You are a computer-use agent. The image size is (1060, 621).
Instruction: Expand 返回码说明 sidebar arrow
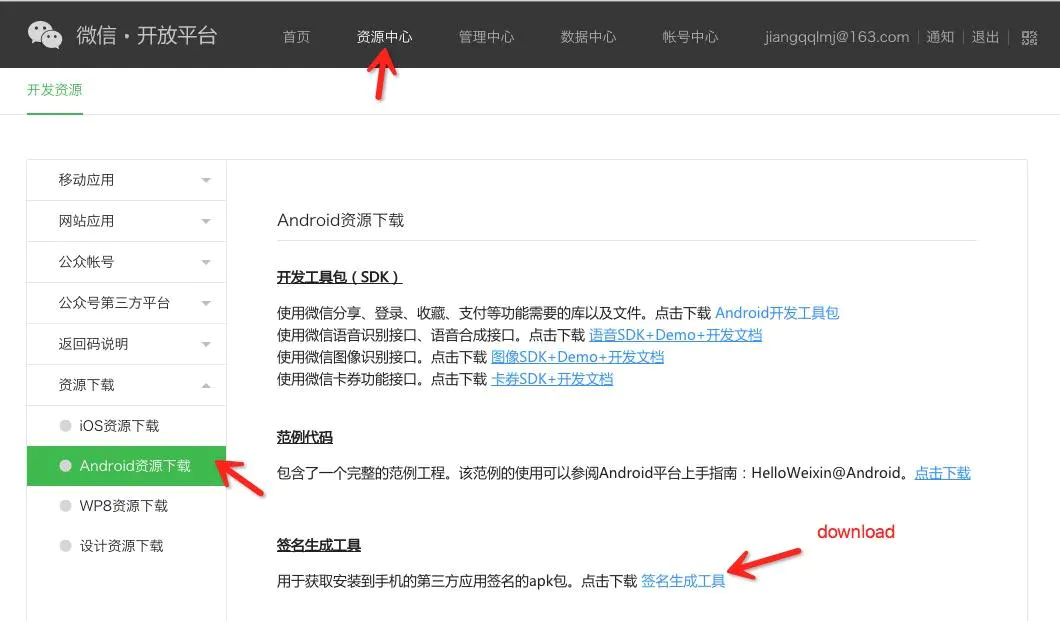tap(206, 345)
